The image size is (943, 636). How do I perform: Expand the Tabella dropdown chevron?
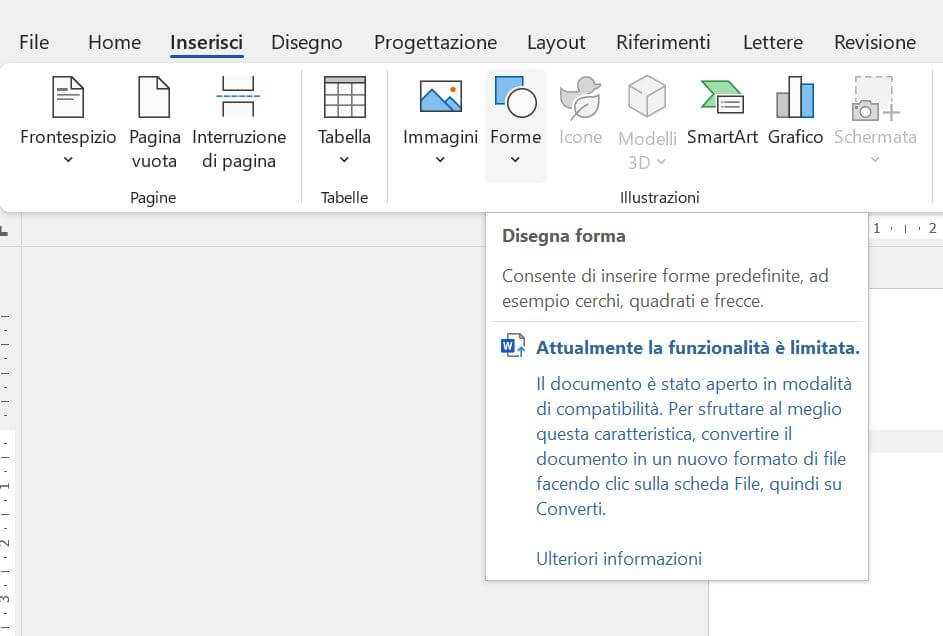344,160
